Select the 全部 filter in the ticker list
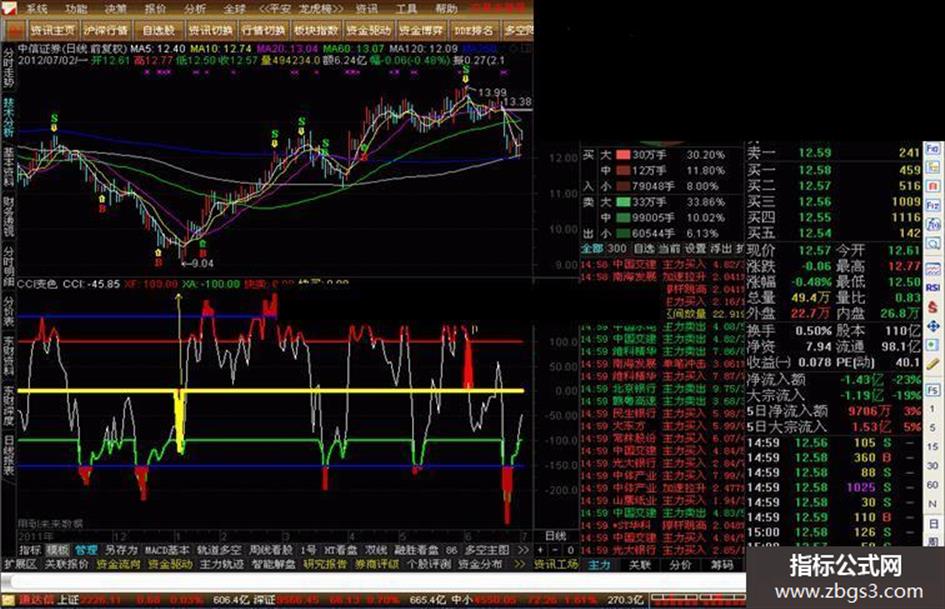The image size is (945, 609). 591,248
